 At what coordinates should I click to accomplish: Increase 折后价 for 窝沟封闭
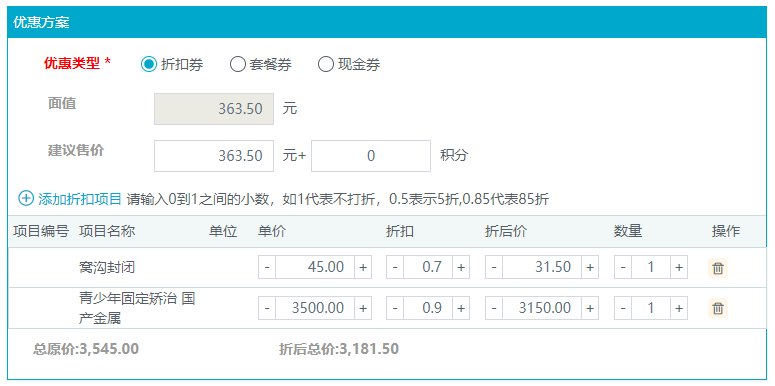pos(590,267)
